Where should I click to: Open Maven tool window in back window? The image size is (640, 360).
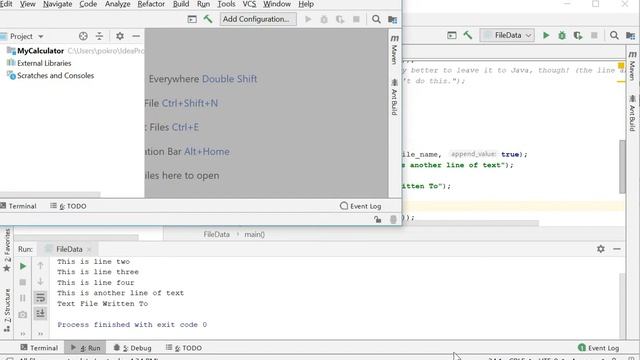(x=632, y=66)
